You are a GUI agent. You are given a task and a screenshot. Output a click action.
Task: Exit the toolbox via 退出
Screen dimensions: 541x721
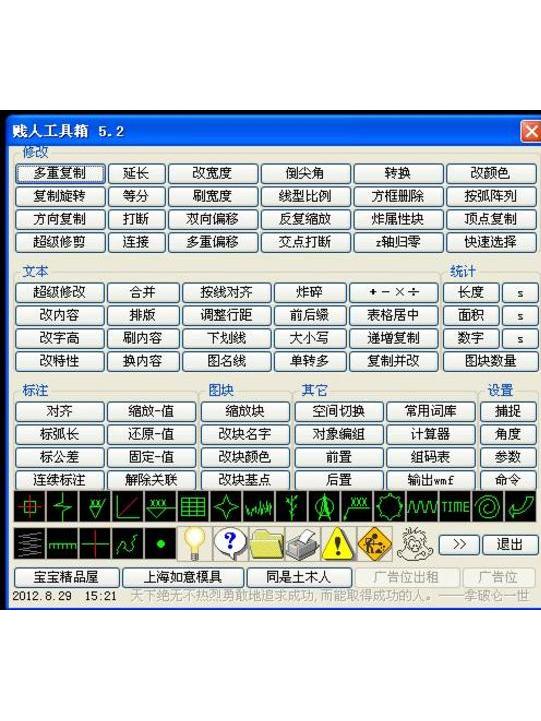[x=510, y=544]
